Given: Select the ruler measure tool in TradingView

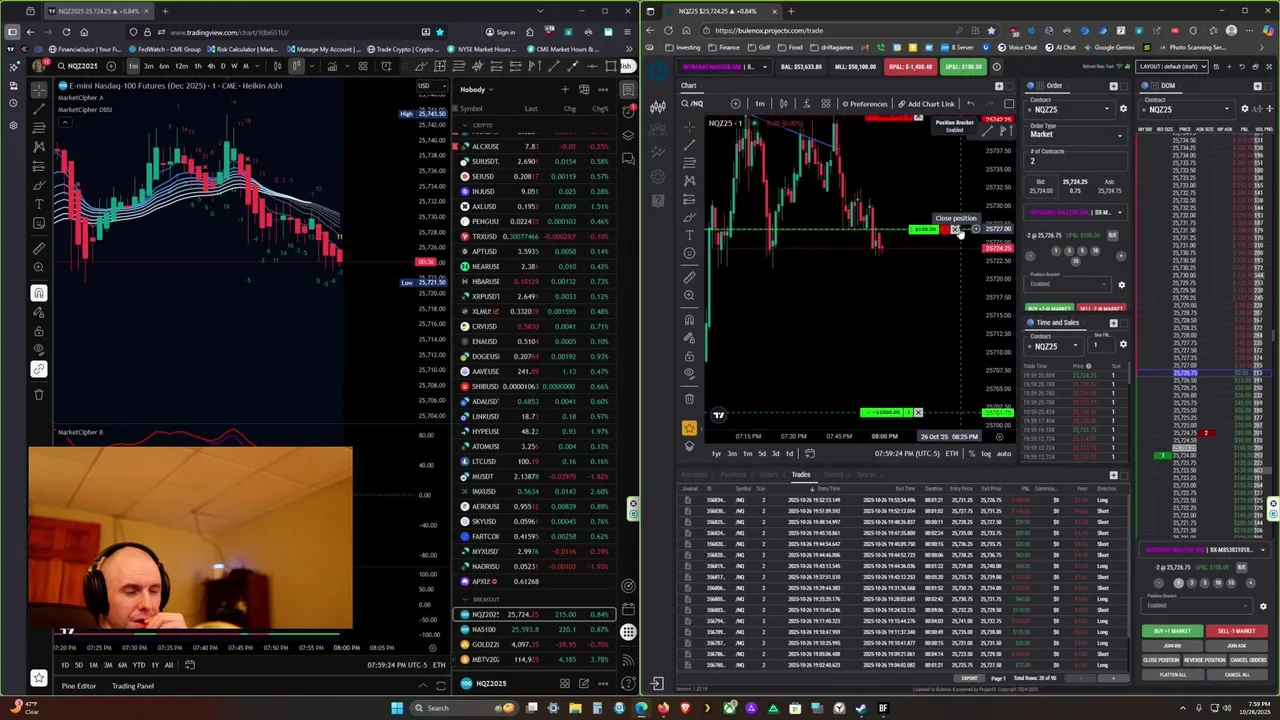Looking at the screenshot, I should click(38, 248).
